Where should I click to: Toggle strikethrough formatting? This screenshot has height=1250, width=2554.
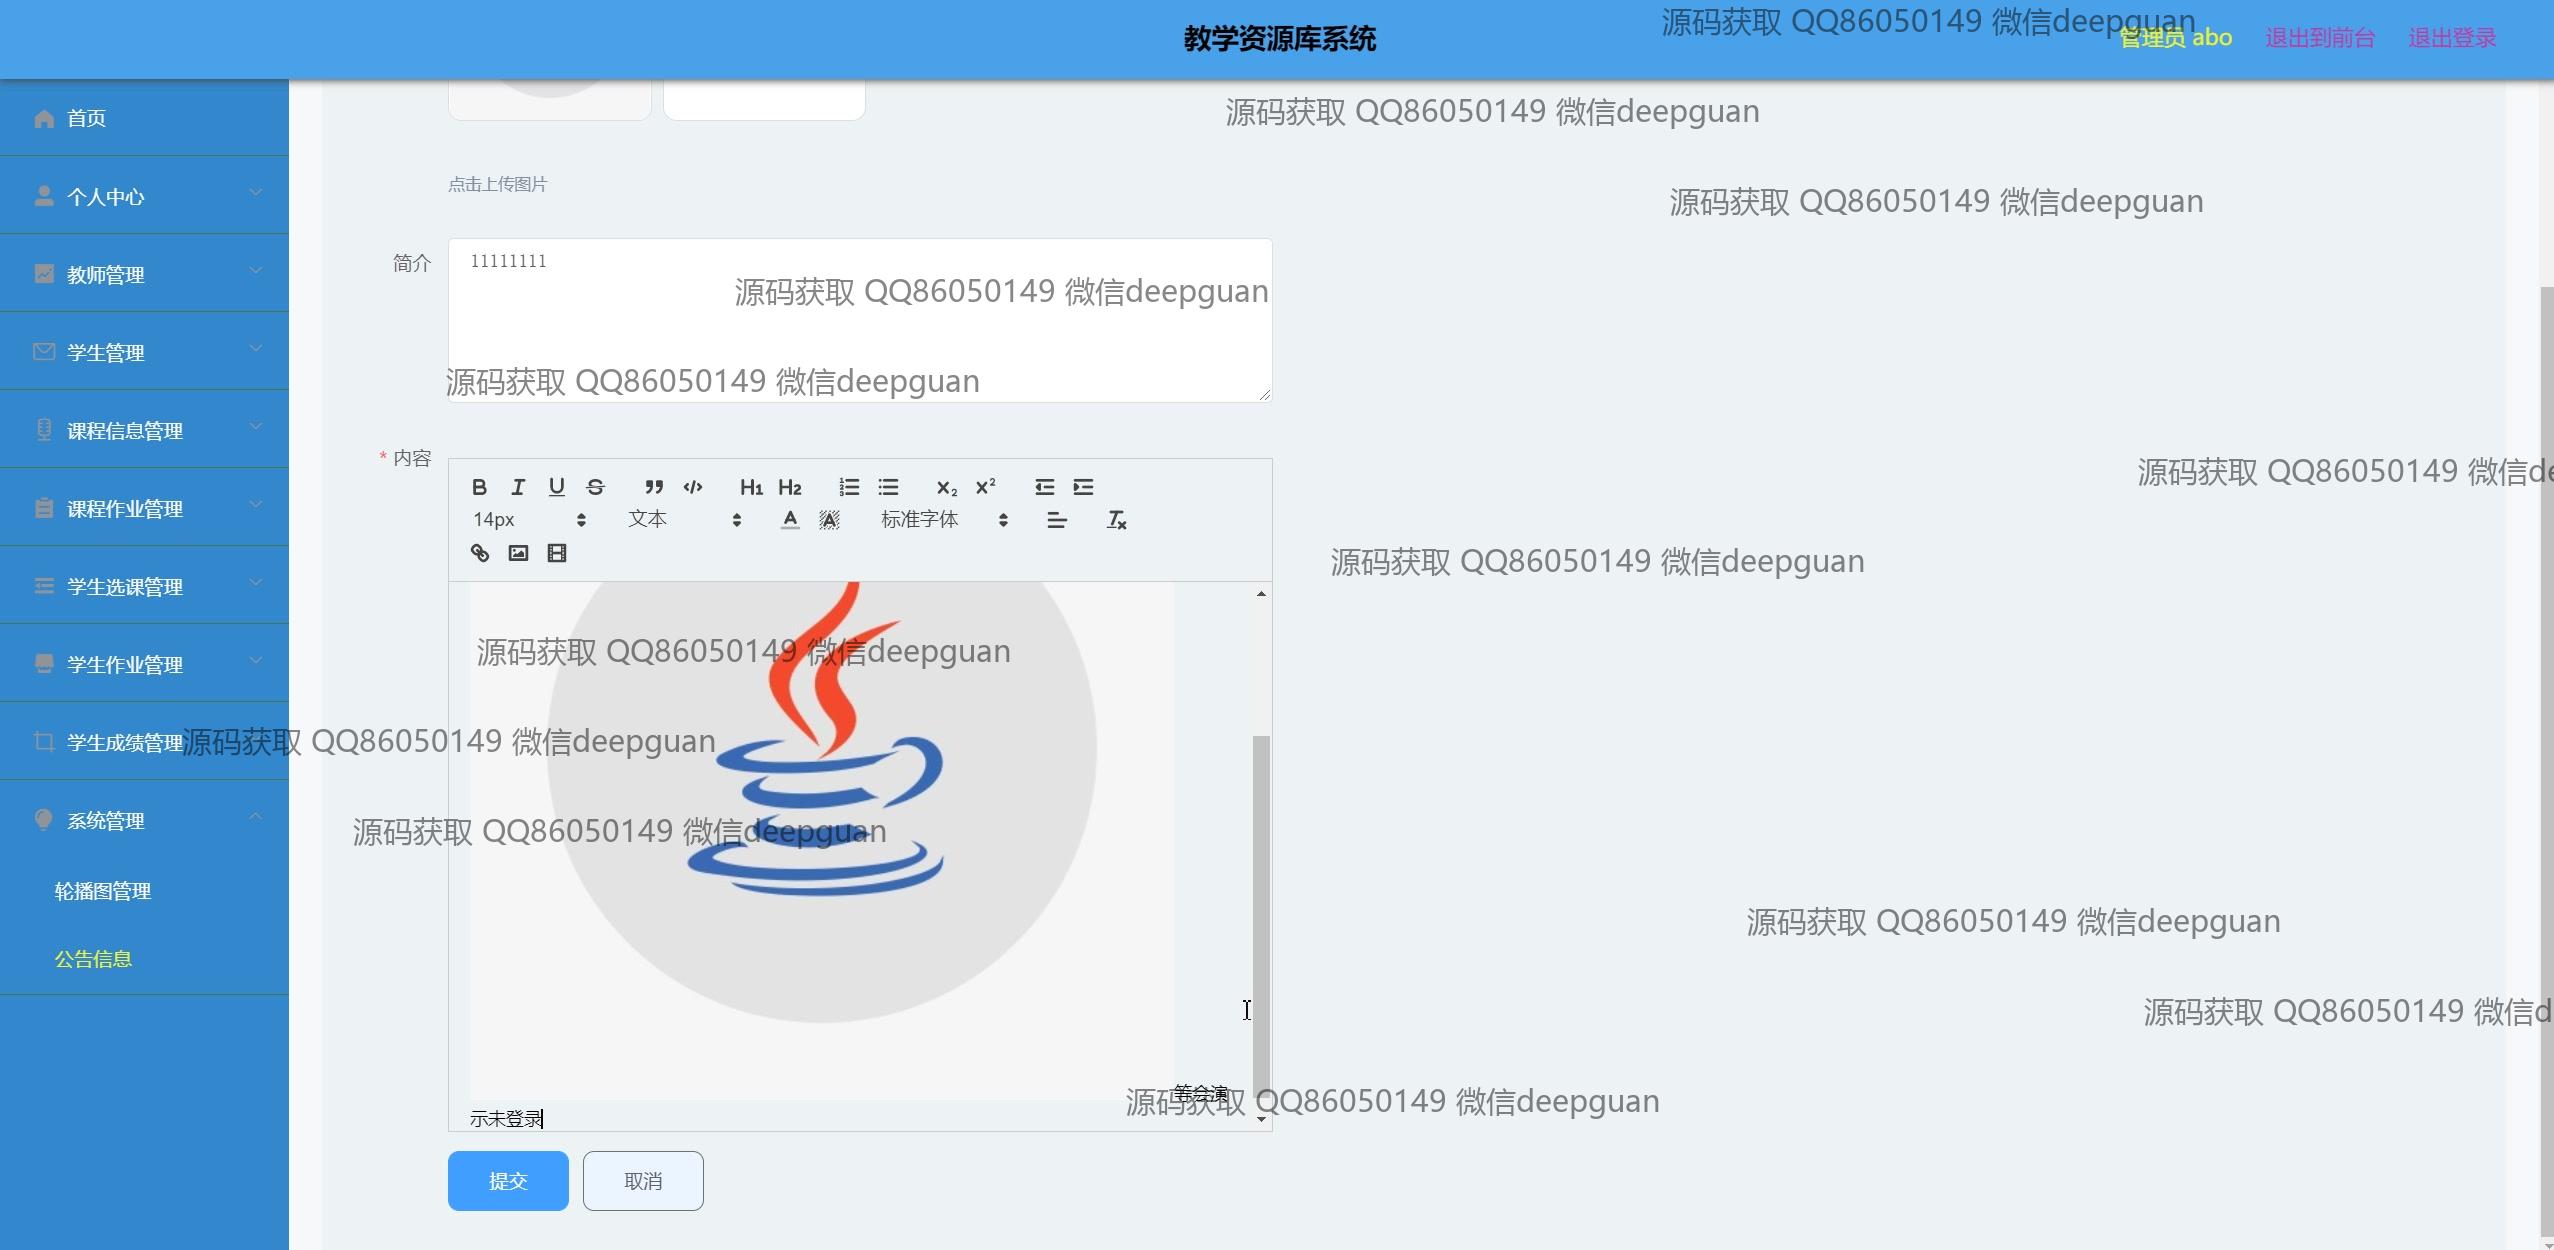tap(595, 487)
